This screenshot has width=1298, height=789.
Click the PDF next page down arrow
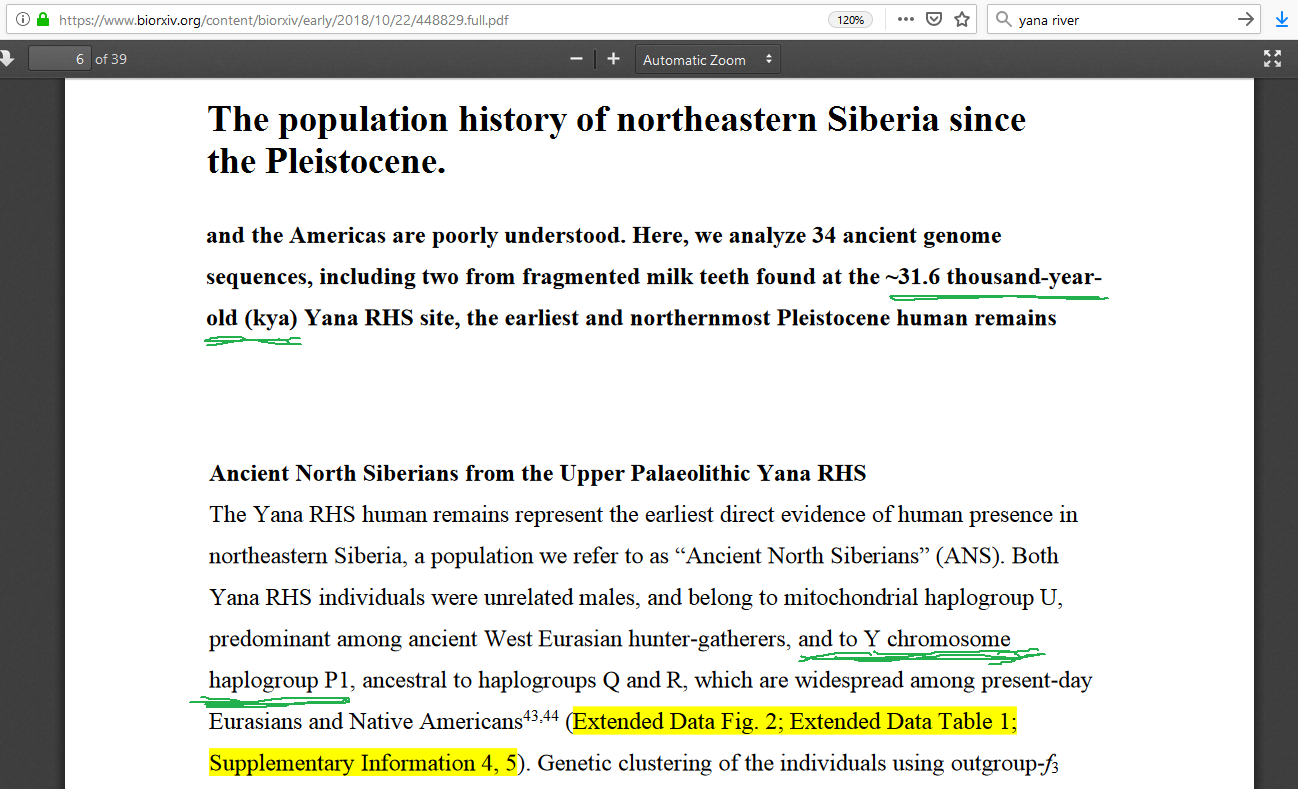[7, 59]
